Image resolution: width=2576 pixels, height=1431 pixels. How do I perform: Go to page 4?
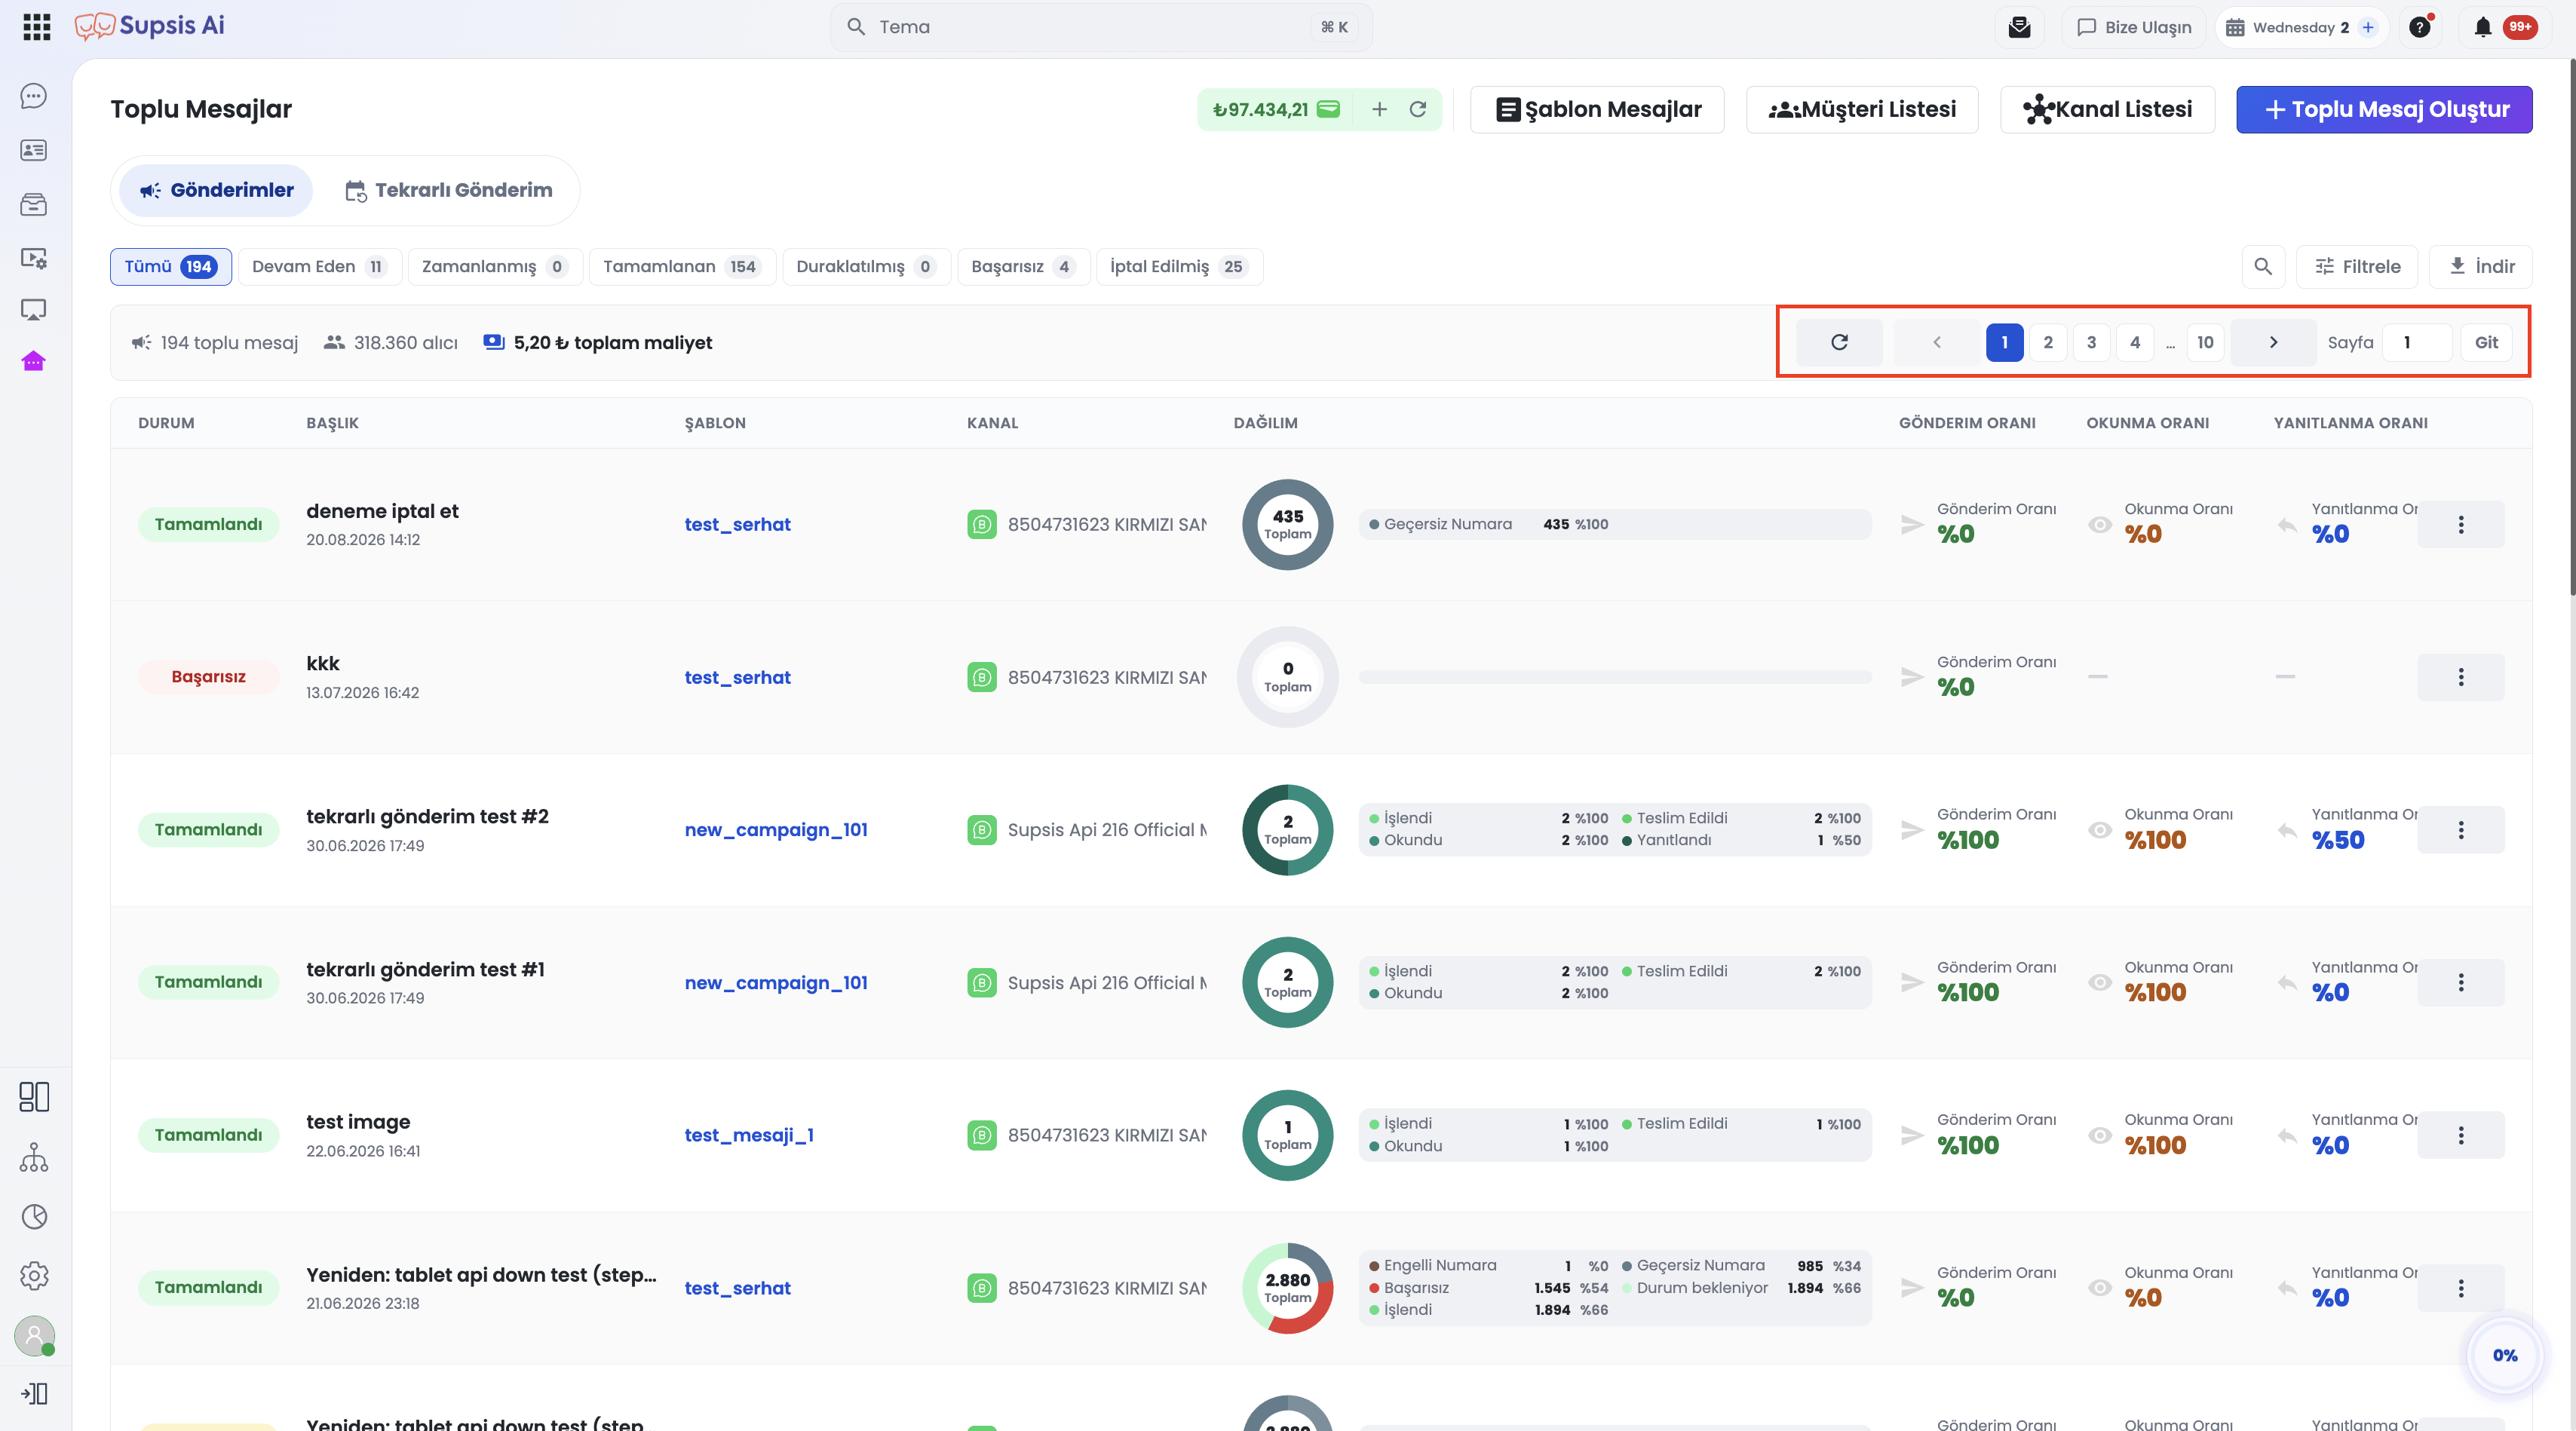pyautogui.click(x=2135, y=342)
